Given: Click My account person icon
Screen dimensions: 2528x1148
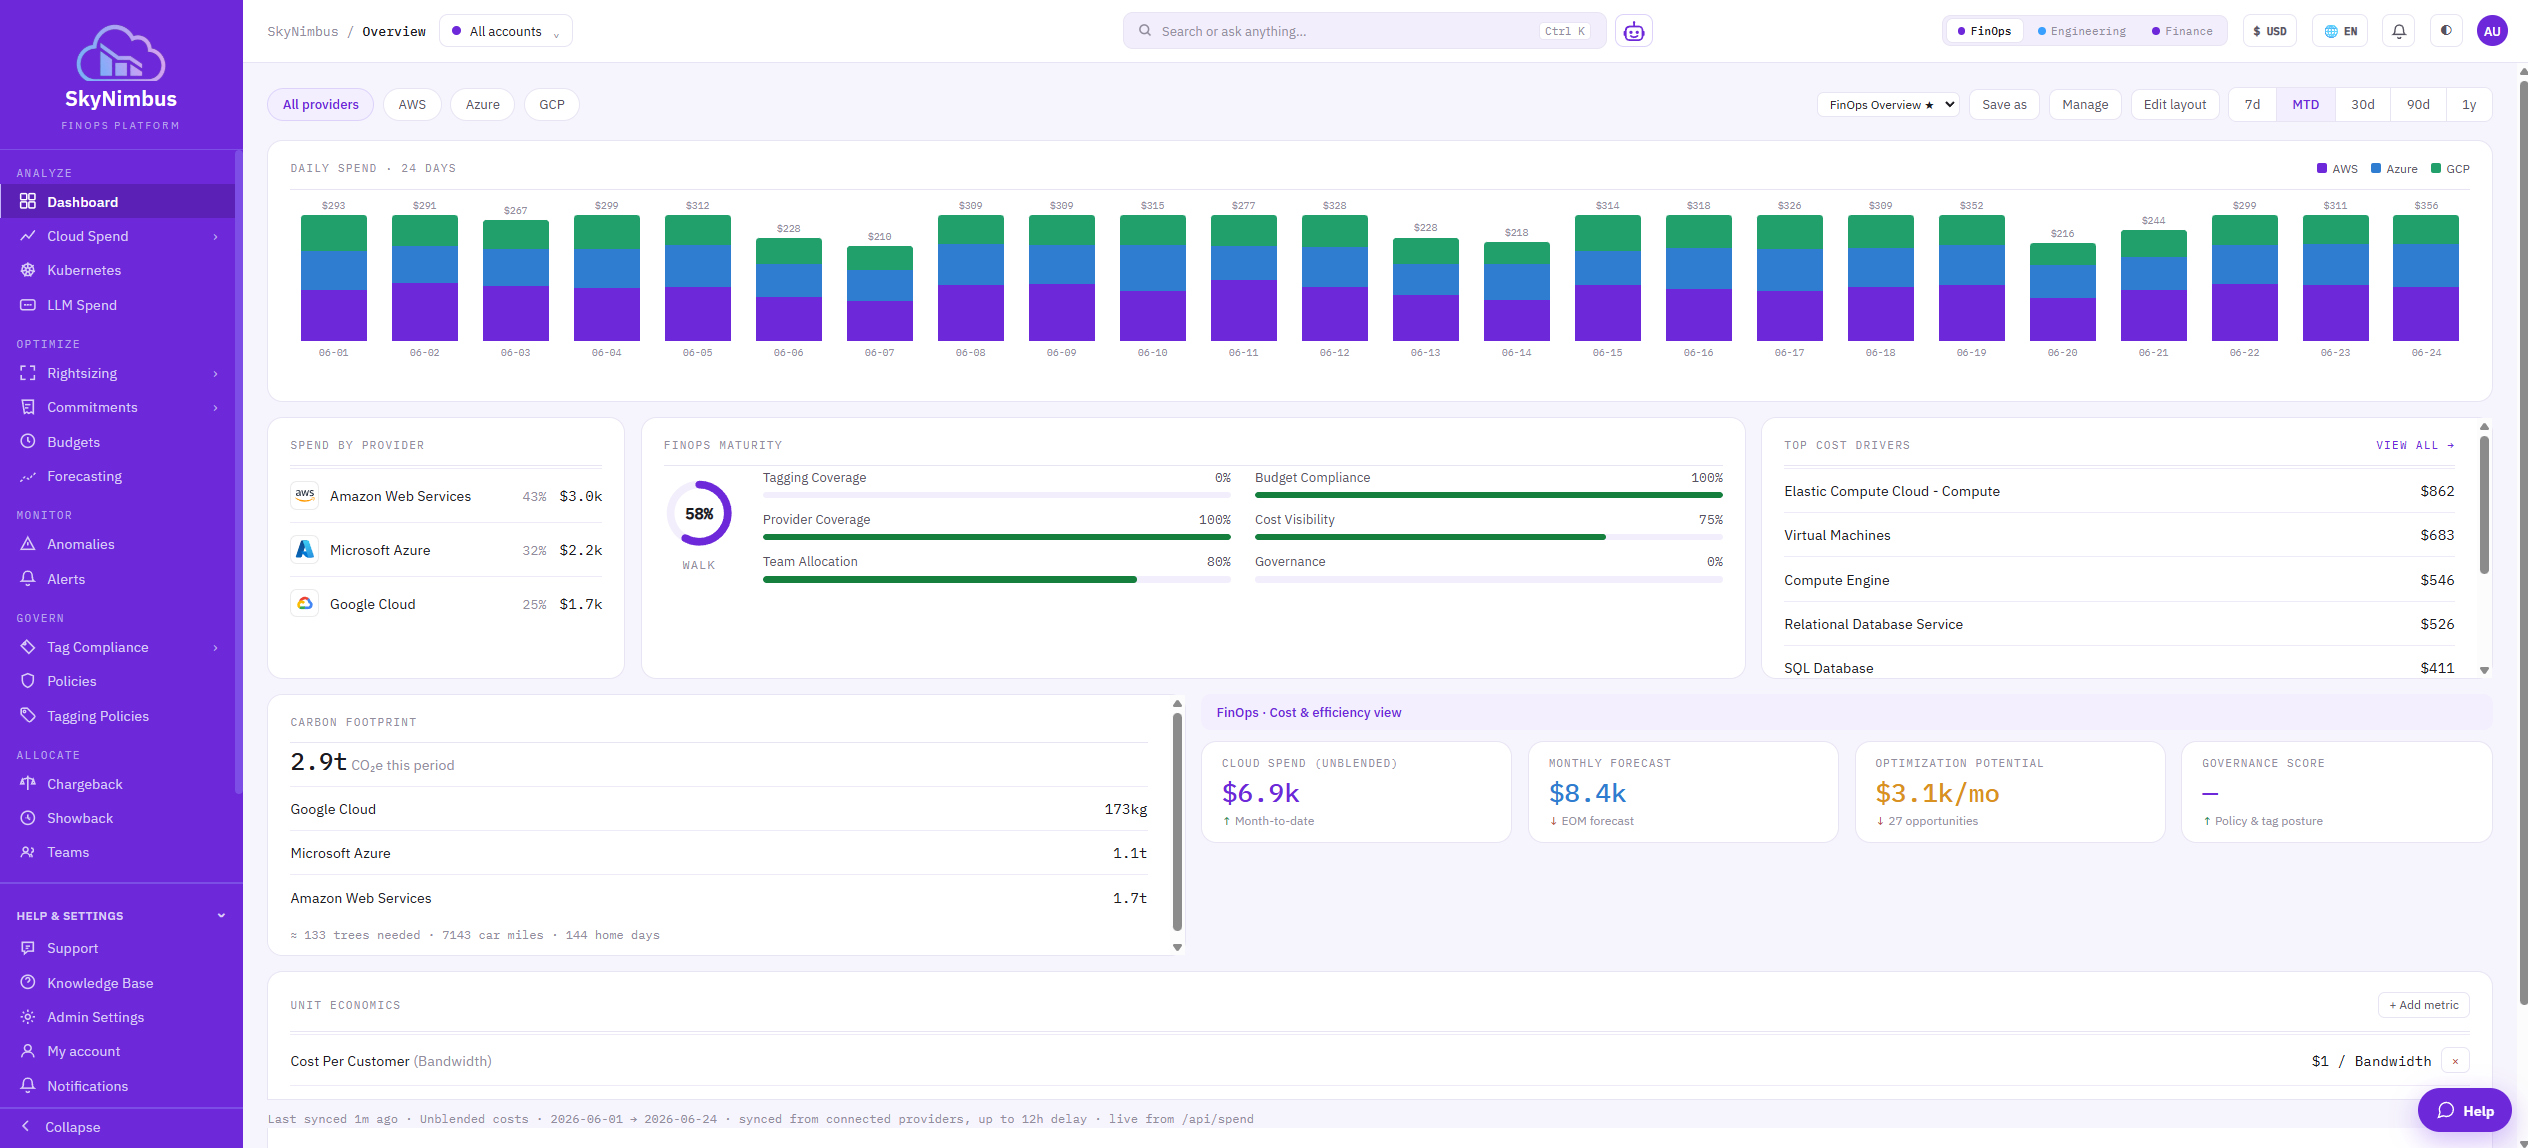Looking at the screenshot, I should point(28,1051).
